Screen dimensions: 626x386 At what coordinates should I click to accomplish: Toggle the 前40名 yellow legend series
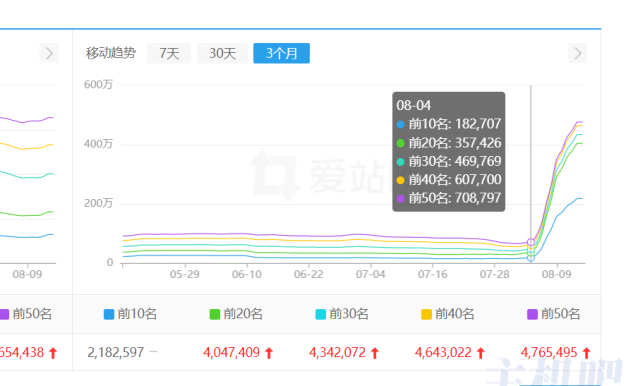pos(448,314)
